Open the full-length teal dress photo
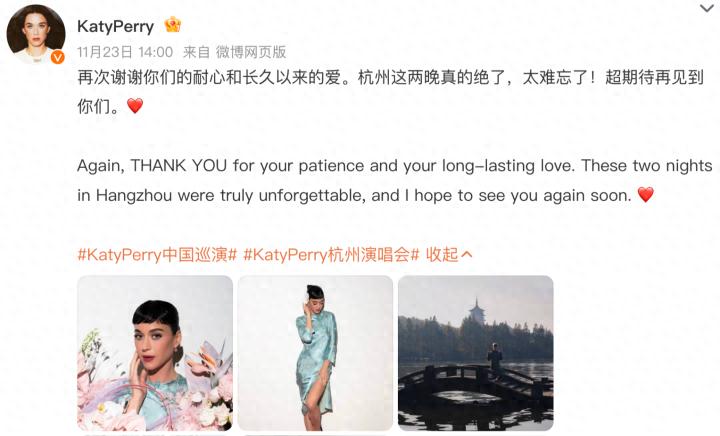The width and height of the screenshot is (720, 436). pos(315,353)
